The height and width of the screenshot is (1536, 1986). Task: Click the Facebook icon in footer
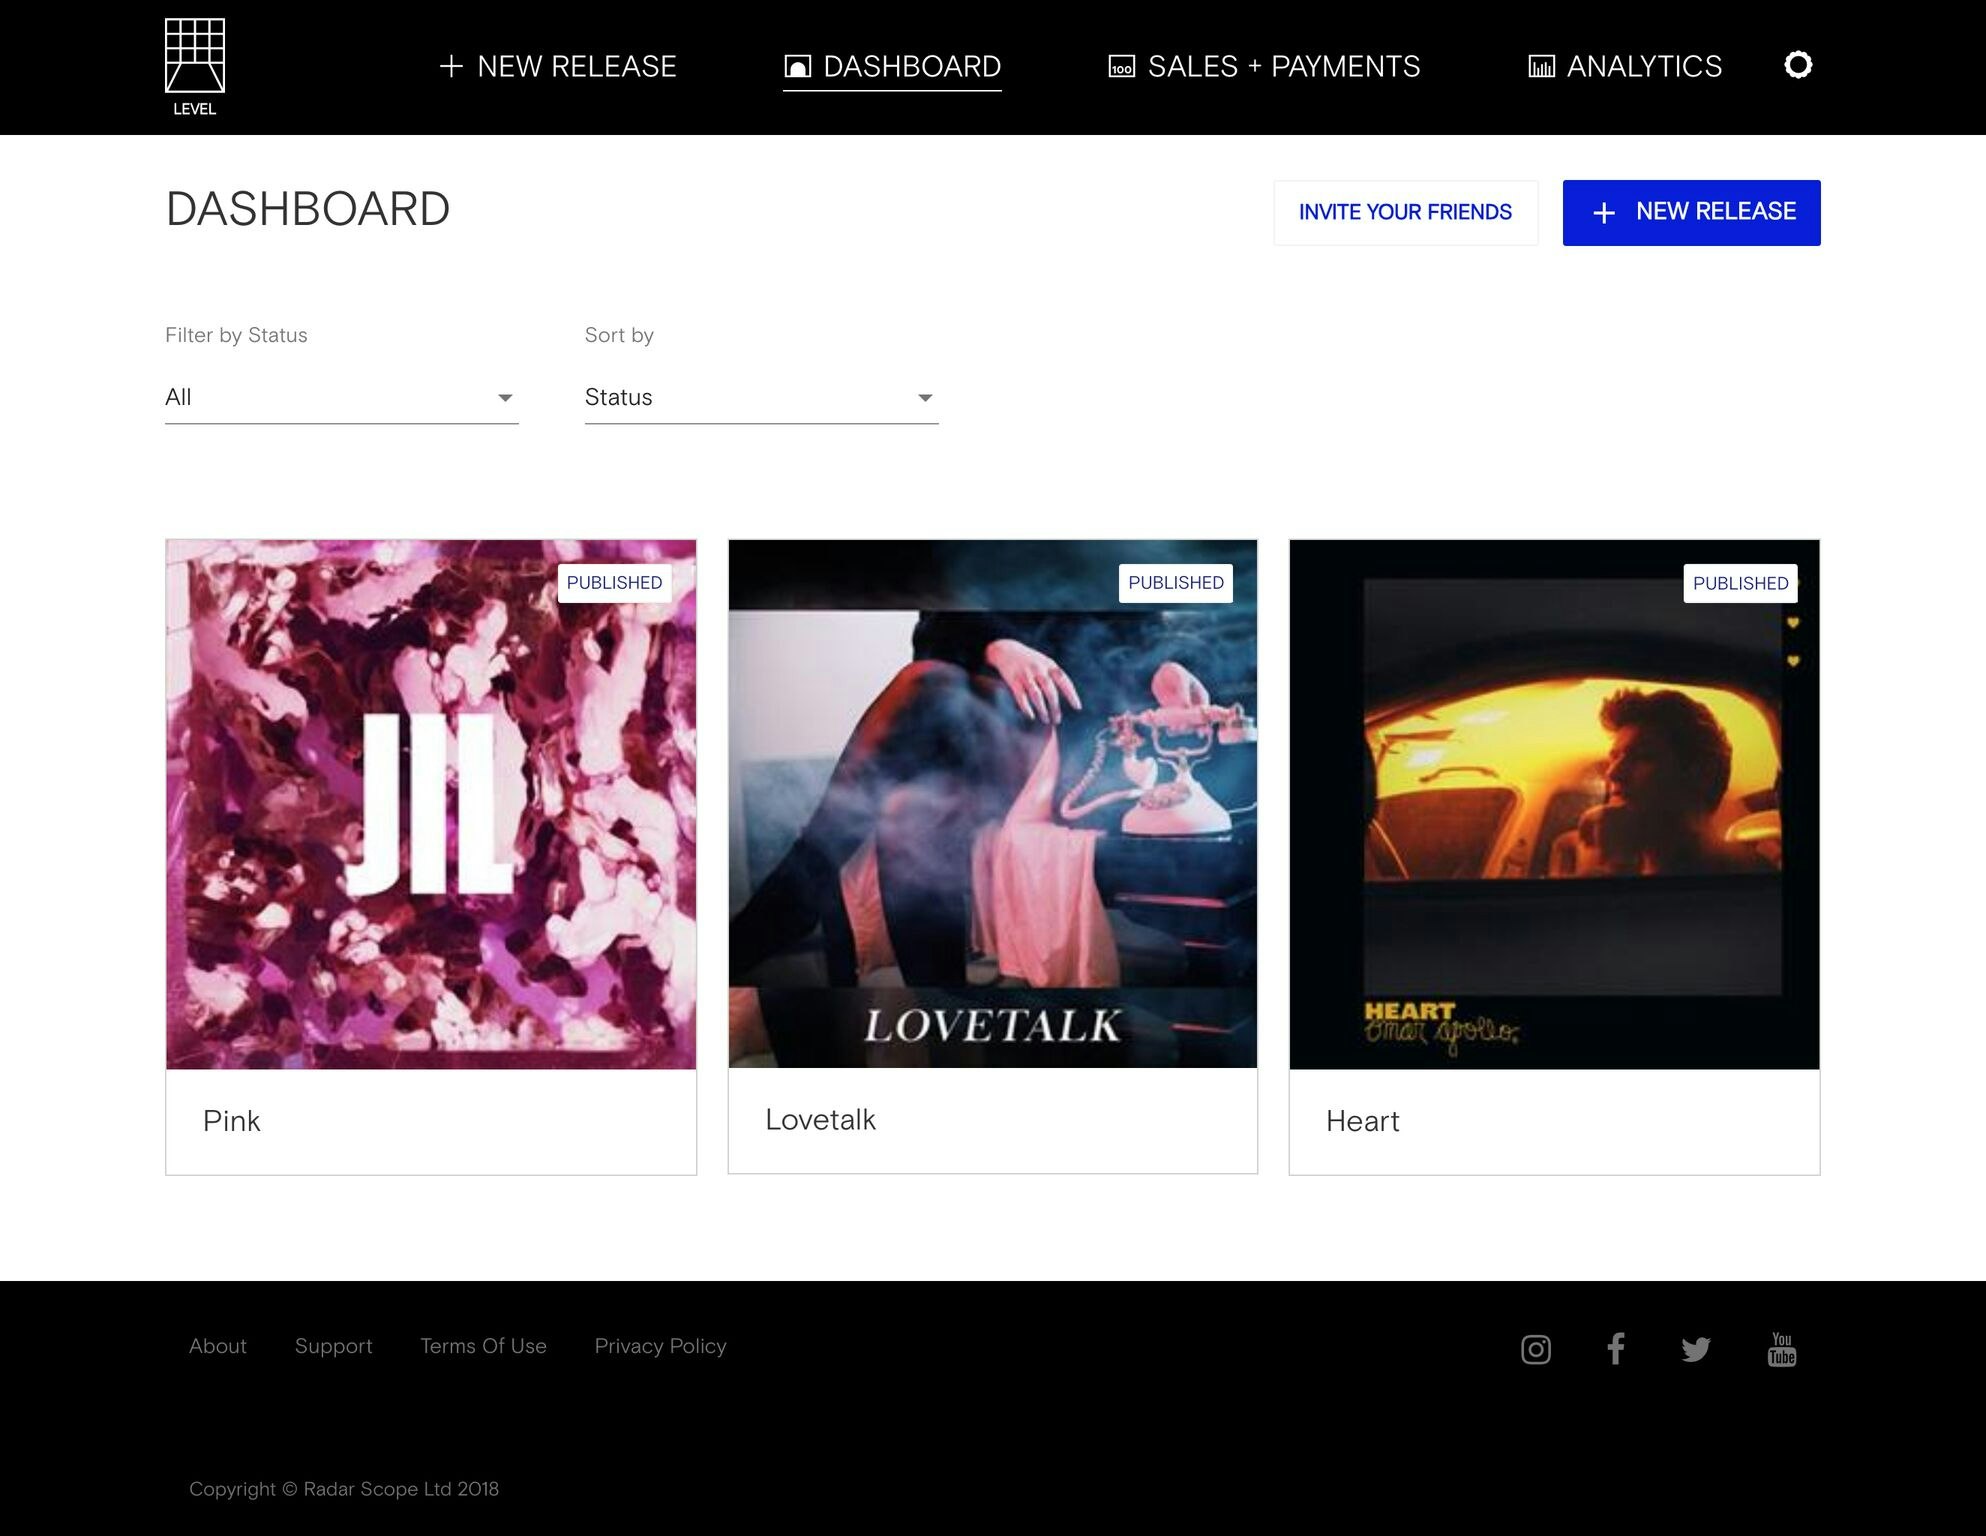pyautogui.click(x=1616, y=1349)
